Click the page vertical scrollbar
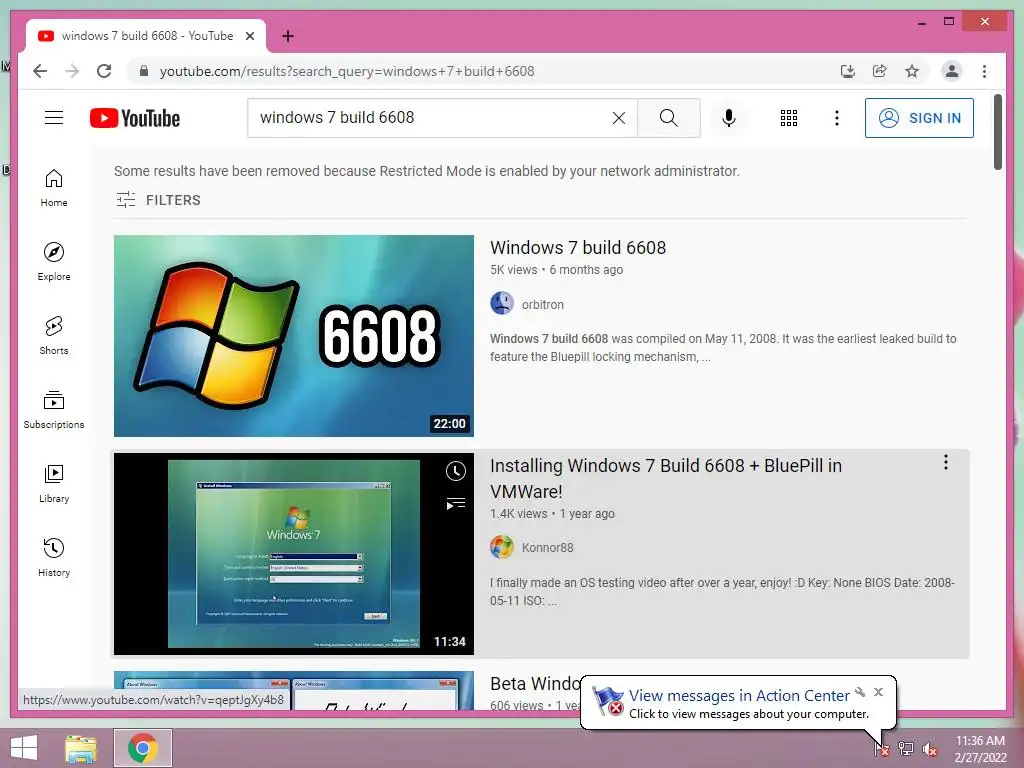The height and width of the screenshot is (768, 1024). coord(997,133)
